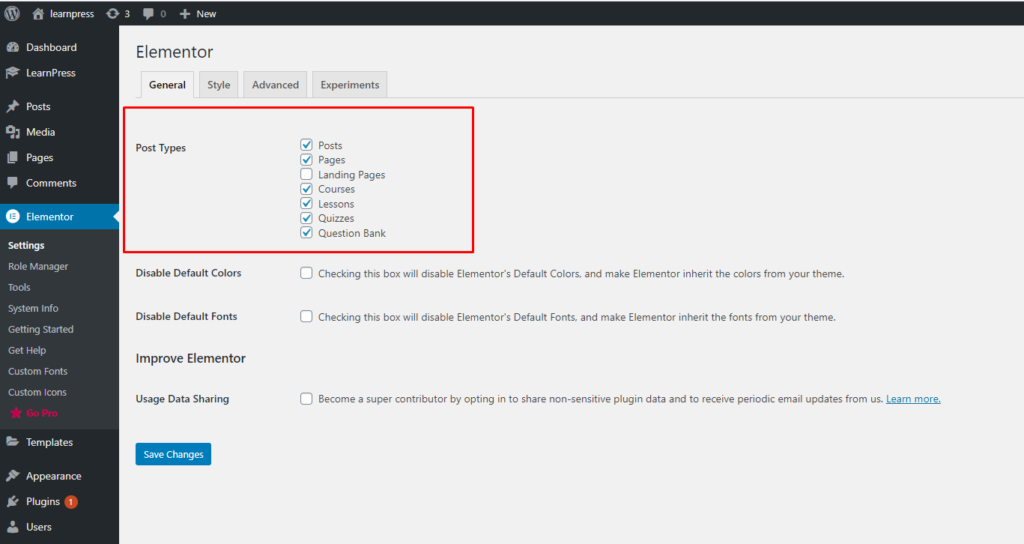Open Plugins menu with update badge

pos(43,502)
